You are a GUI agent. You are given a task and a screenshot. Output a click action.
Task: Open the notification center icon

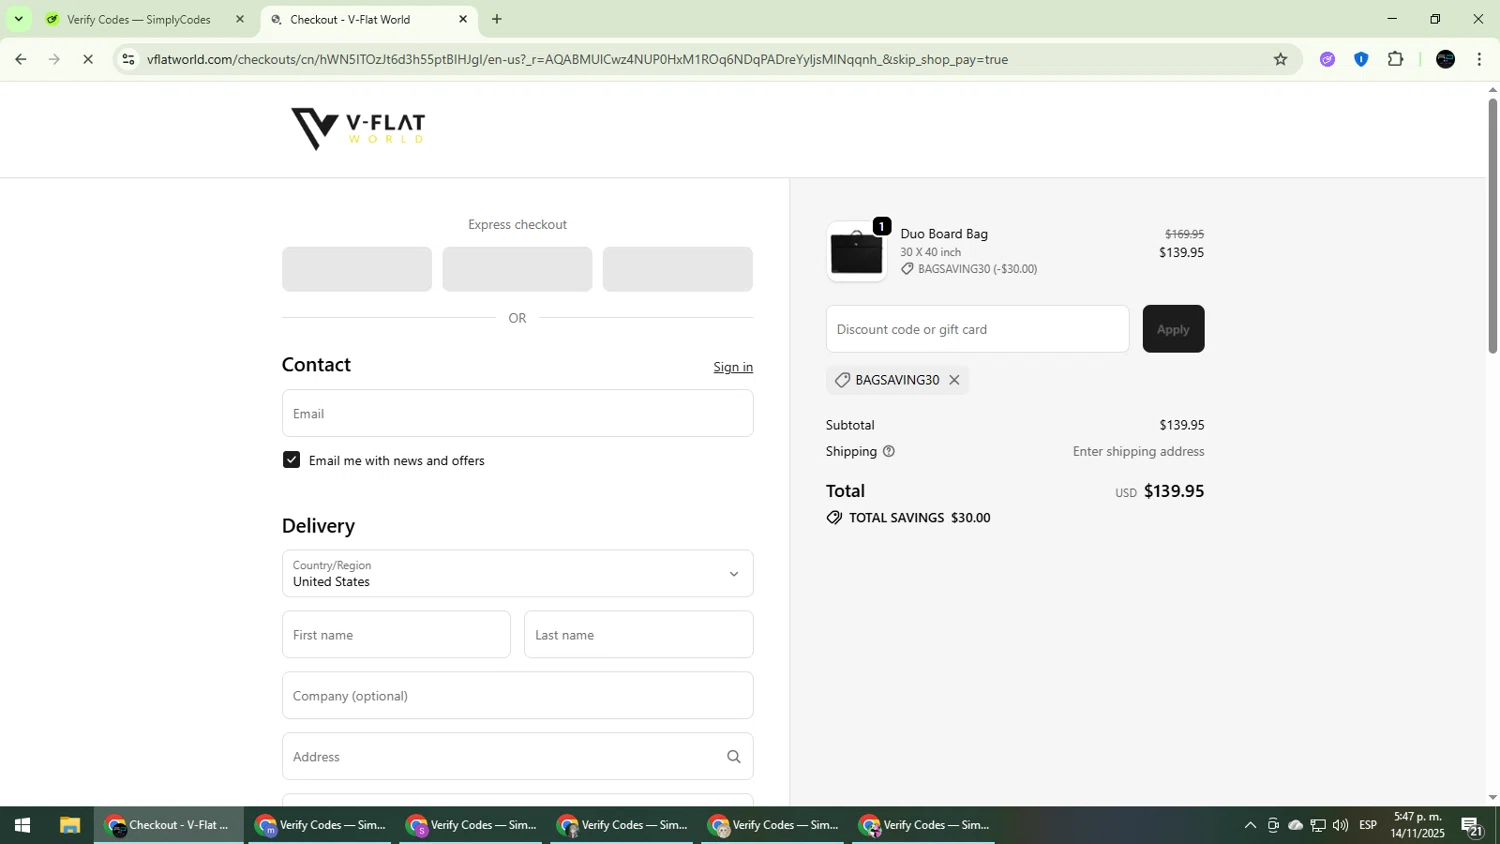(x=1471, y=825)
